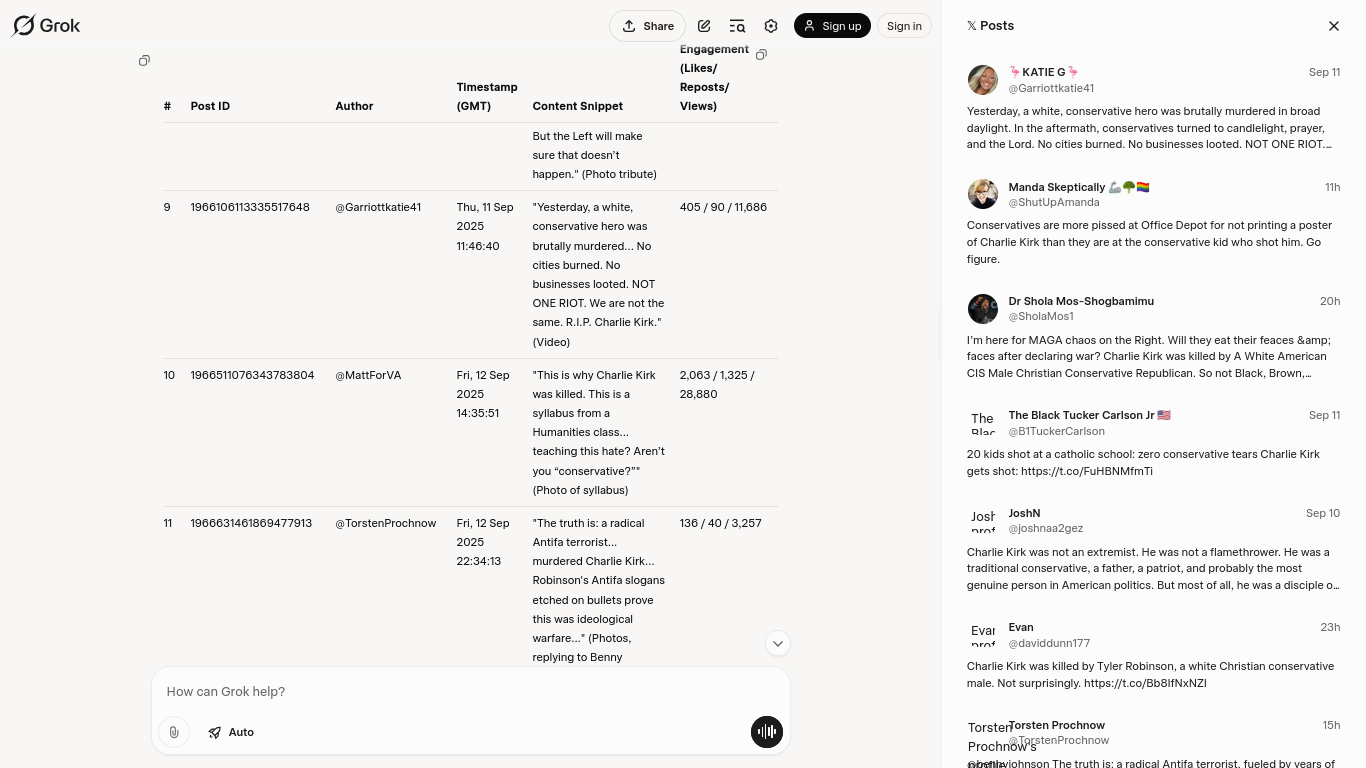1366x768 pixels.
Task: Click Post ID 1966511076343783804
Action: [252, 375]
